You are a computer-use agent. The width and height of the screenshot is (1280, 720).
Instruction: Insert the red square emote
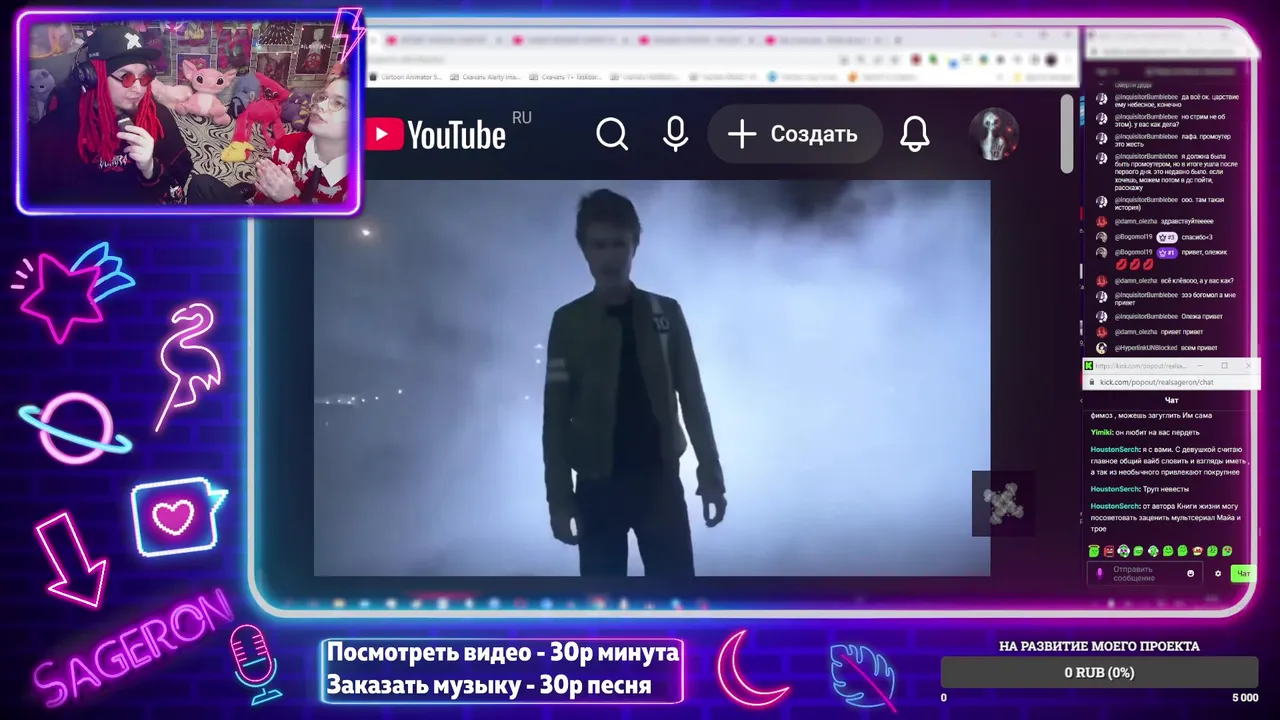point(1109,551)
